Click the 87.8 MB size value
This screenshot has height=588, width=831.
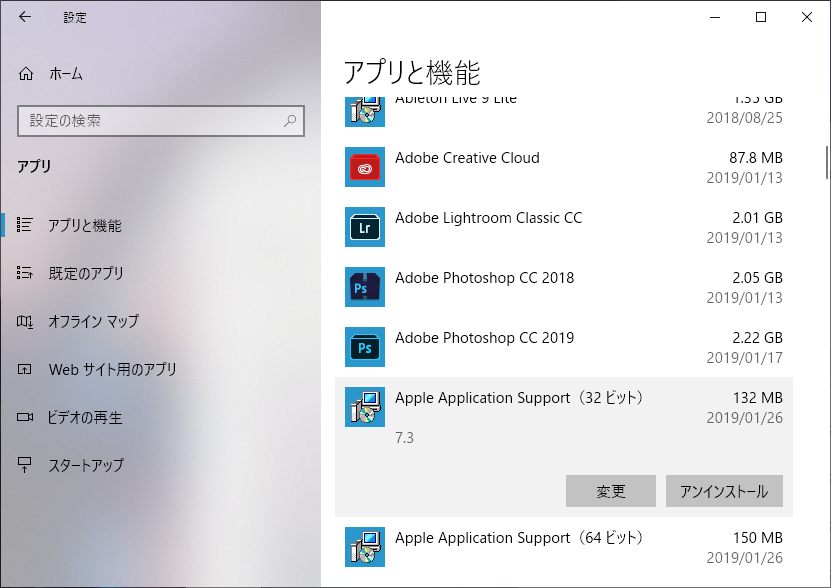click(756, 157)
